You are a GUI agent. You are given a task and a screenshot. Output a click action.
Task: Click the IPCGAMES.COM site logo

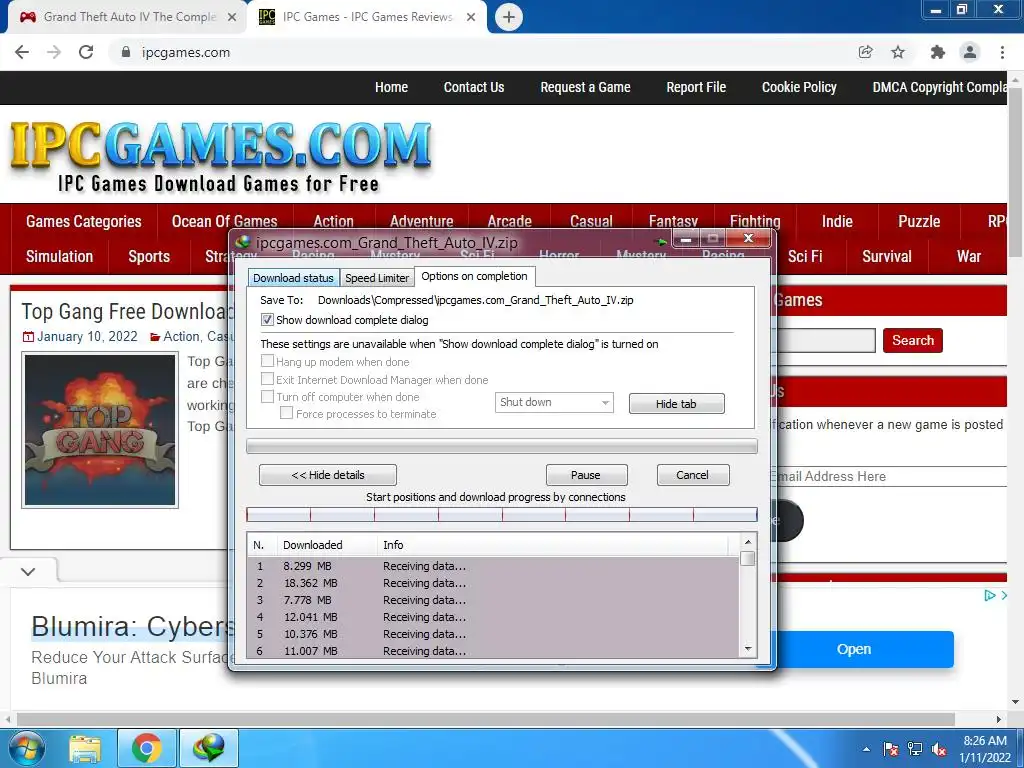[221, 157]
